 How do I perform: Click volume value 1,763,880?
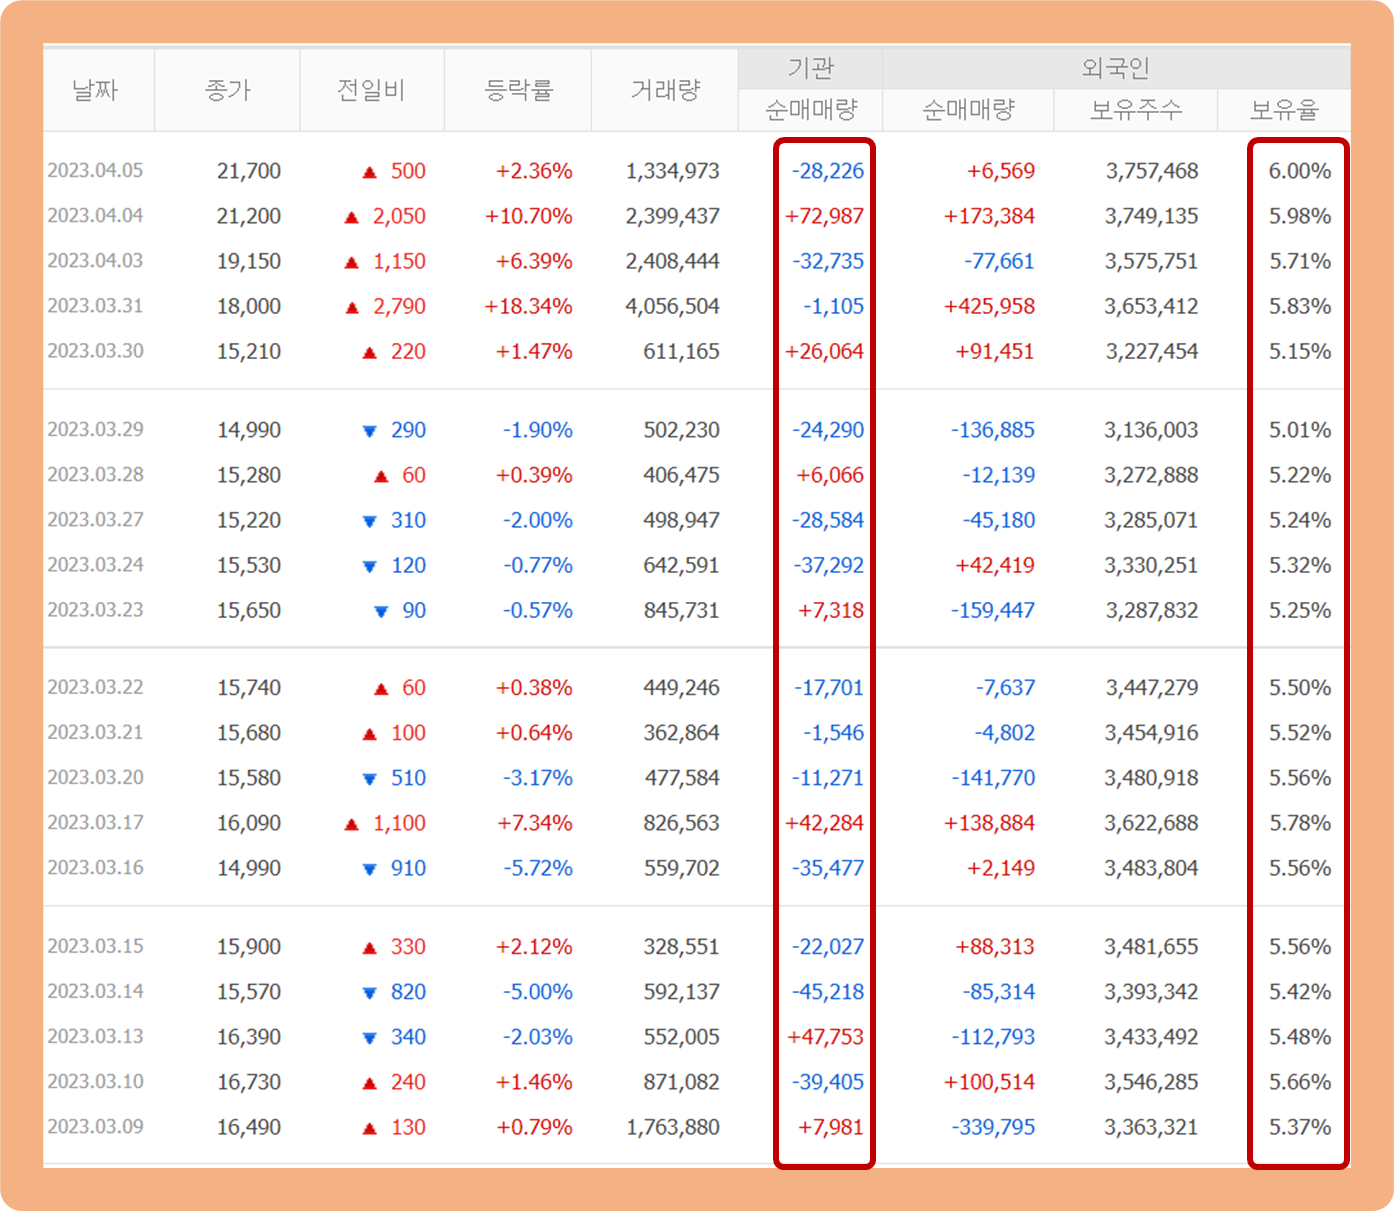(672, 1127)
